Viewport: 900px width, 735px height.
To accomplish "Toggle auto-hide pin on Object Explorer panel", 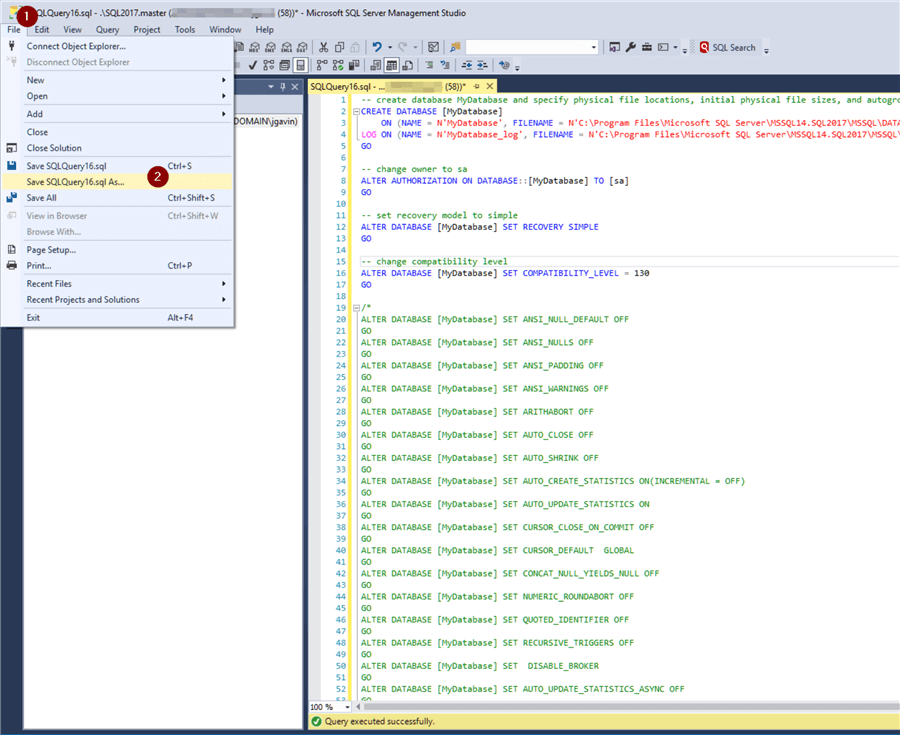I will pyautogui.click(x=283, y=87).
